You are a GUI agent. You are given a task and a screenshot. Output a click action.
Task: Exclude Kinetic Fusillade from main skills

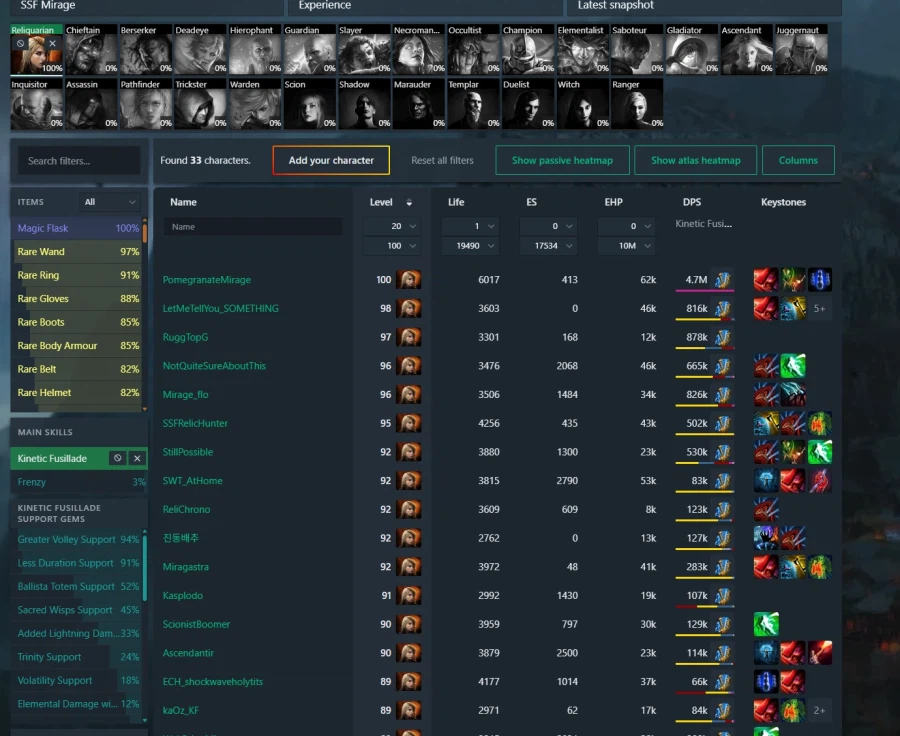pos(117,458)
